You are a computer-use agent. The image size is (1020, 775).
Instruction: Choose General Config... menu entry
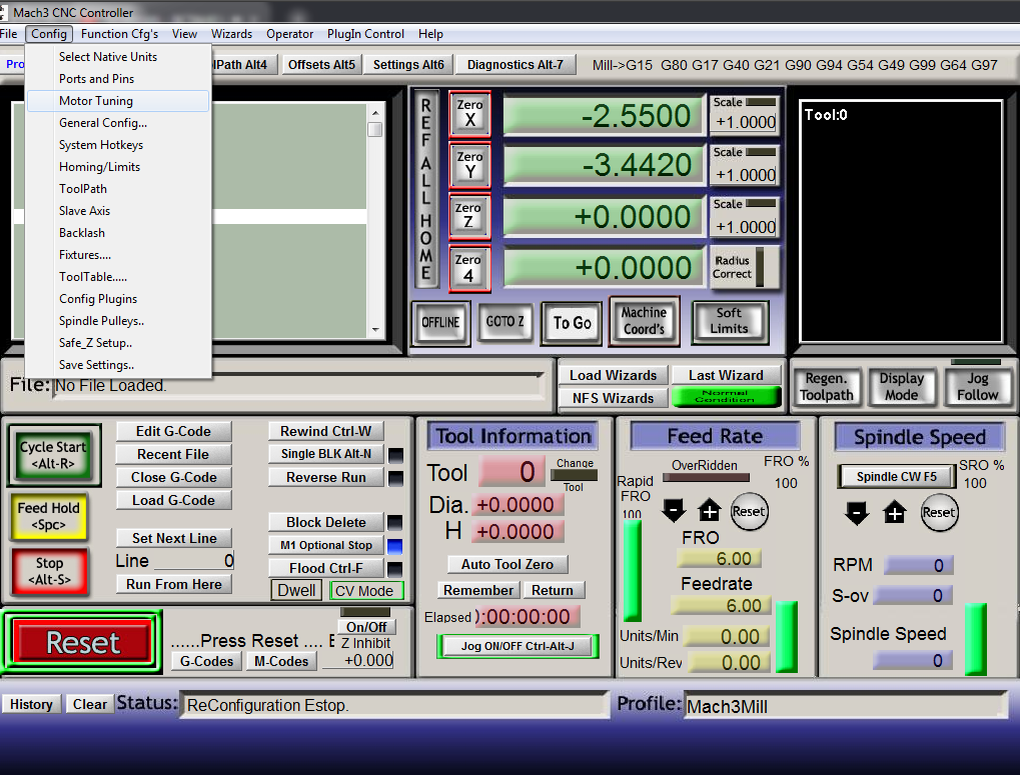tap(118, 123)
